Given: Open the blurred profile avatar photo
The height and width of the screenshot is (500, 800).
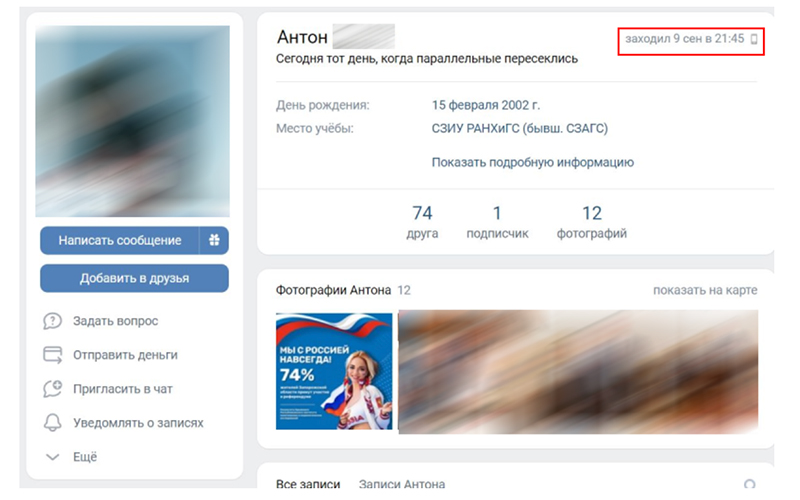Looking at the screenshot, I should [x=132, y=121].
